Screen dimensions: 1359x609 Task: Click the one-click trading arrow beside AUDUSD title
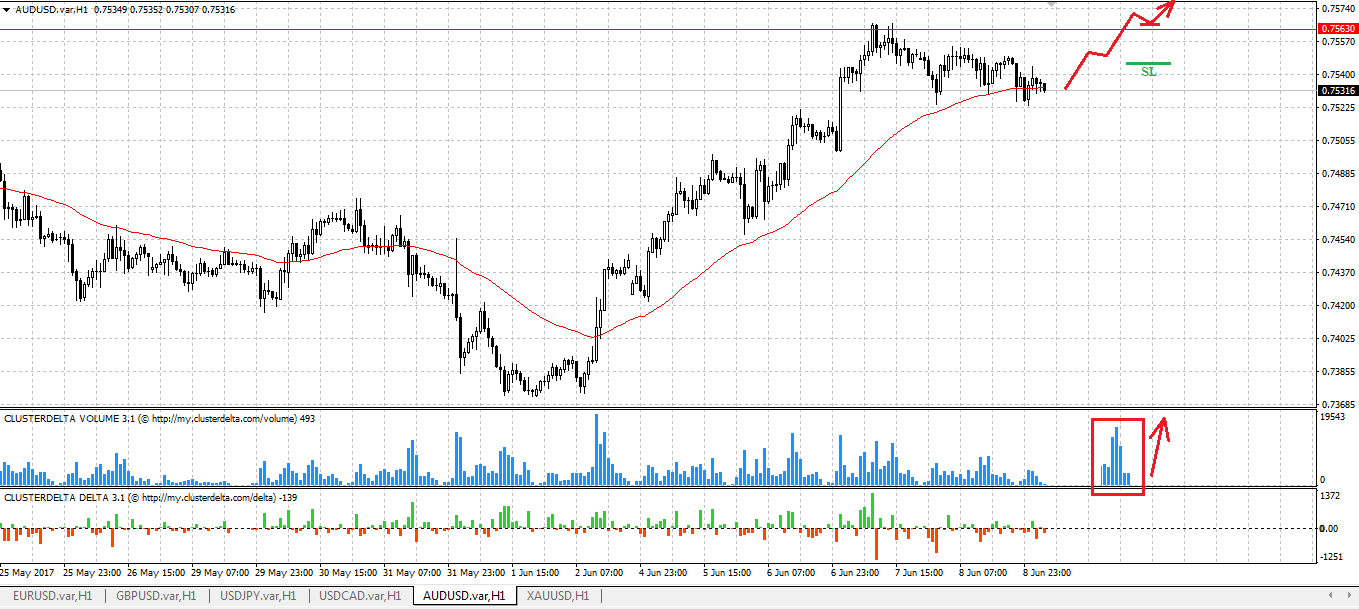pos(8,9)
